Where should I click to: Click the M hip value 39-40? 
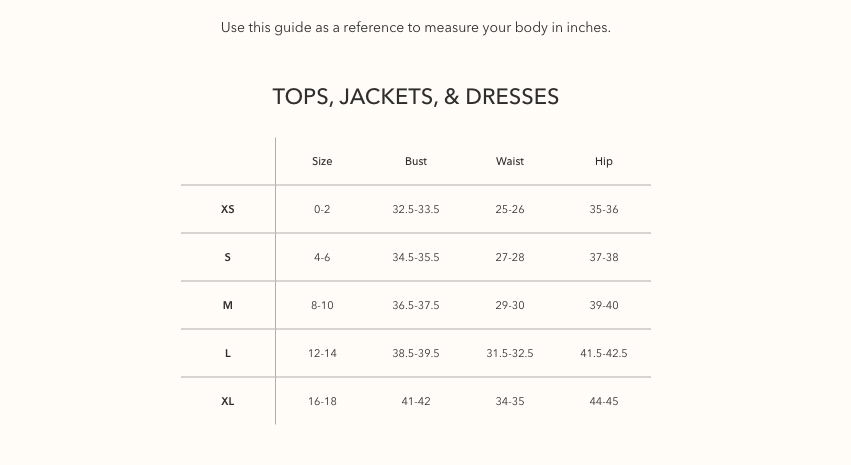(604, 306)
